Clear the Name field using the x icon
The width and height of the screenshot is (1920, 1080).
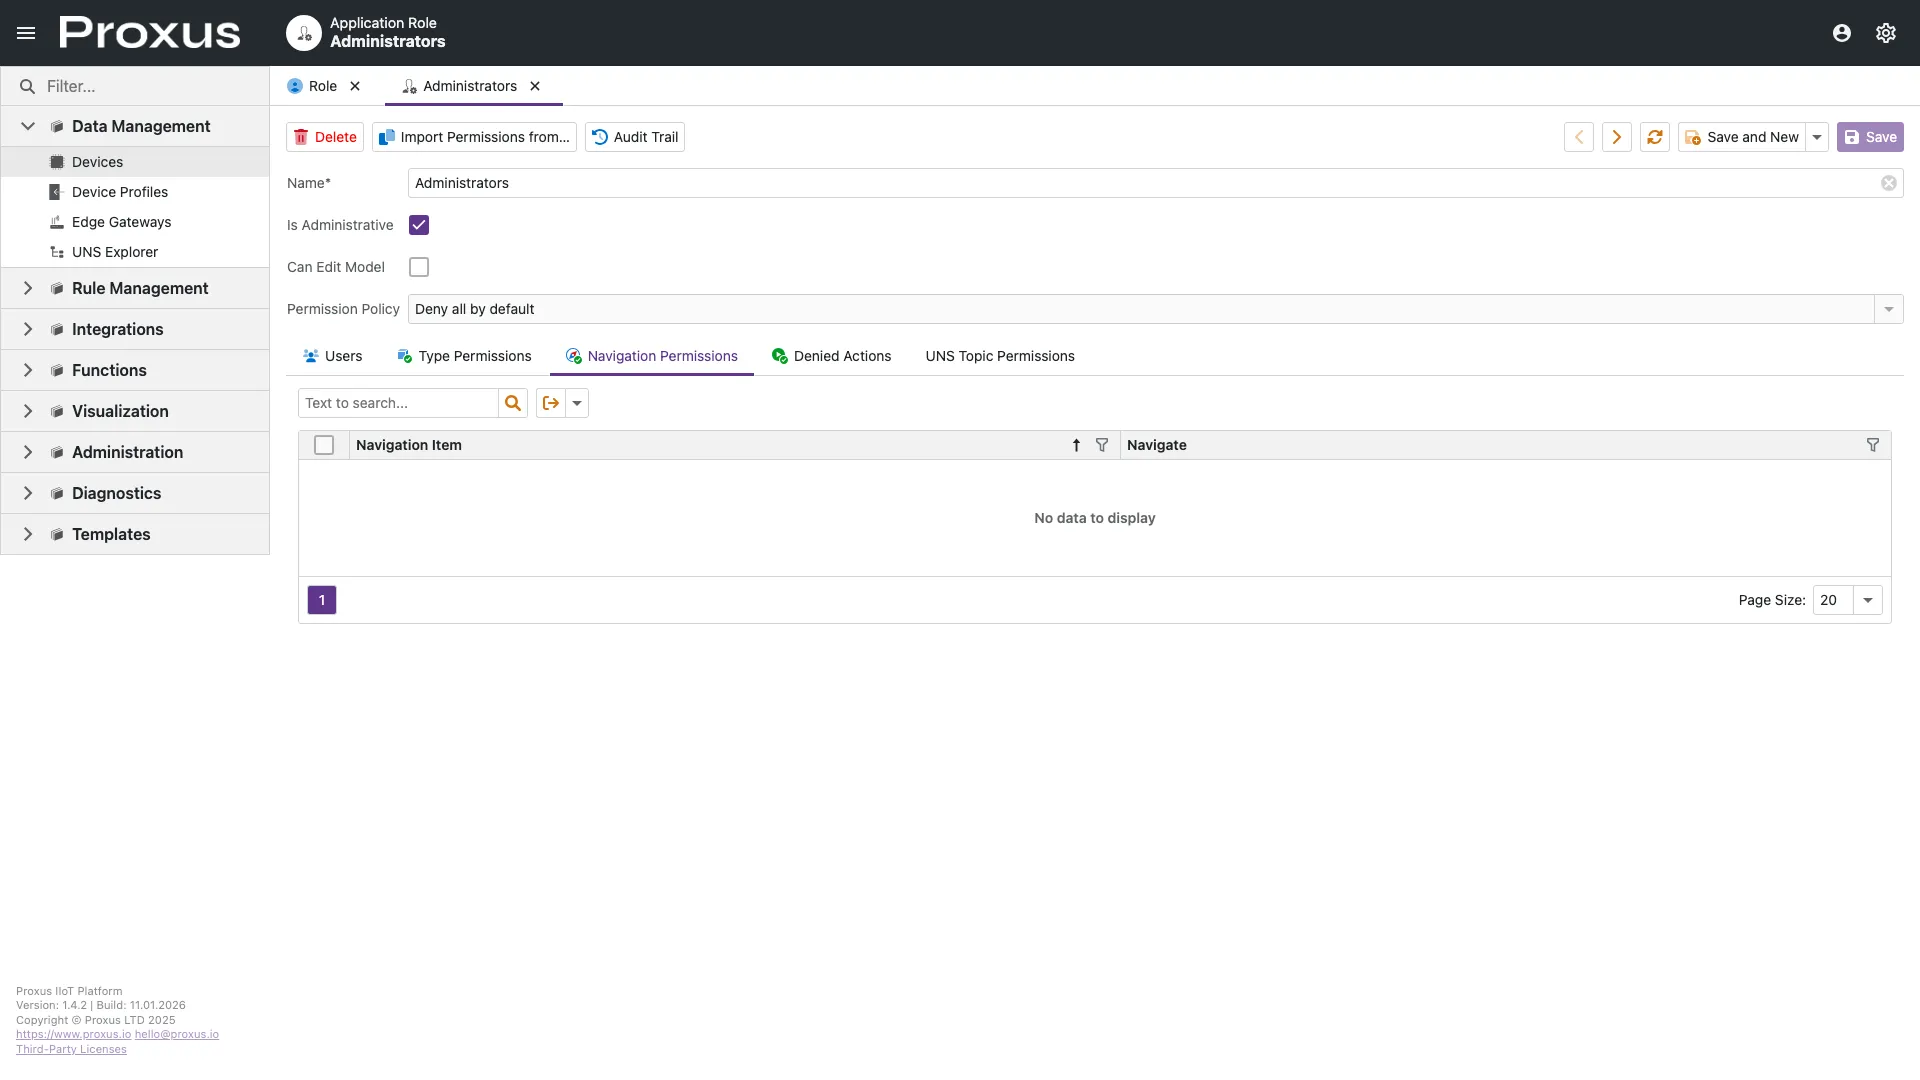(1888, 183)
